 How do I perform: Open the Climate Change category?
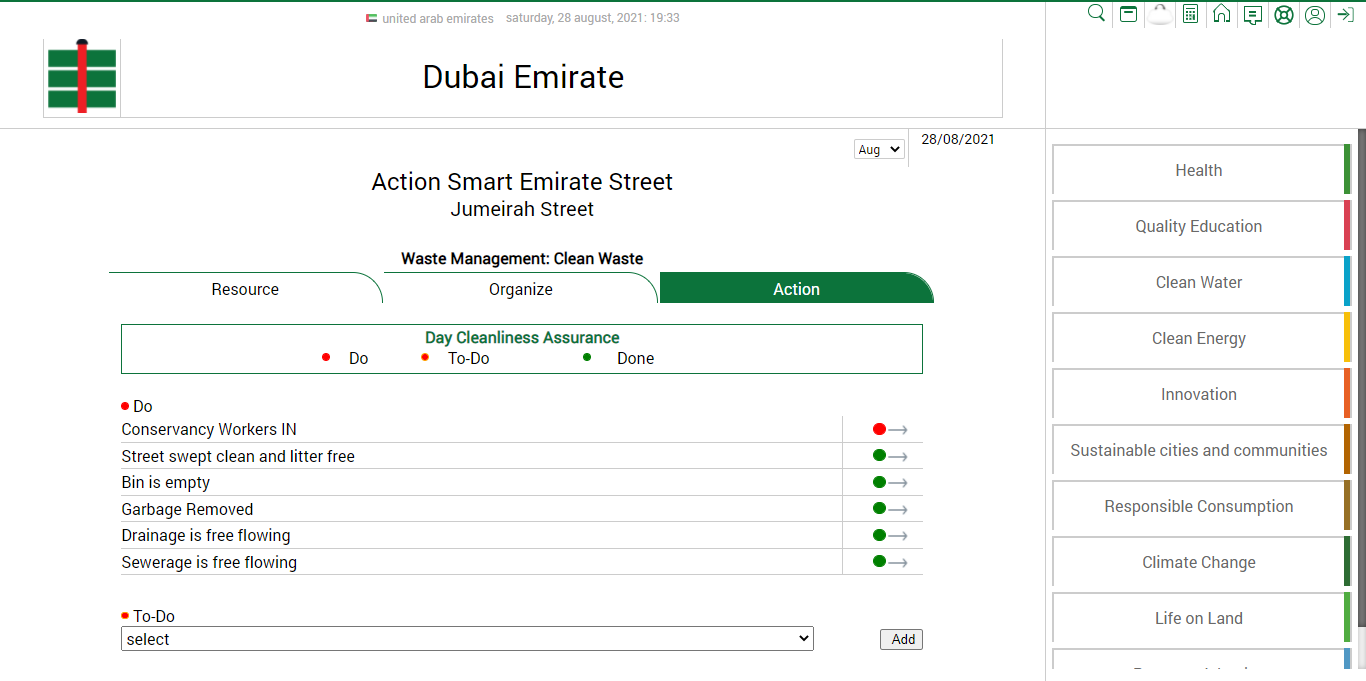tap(1200, 562)
